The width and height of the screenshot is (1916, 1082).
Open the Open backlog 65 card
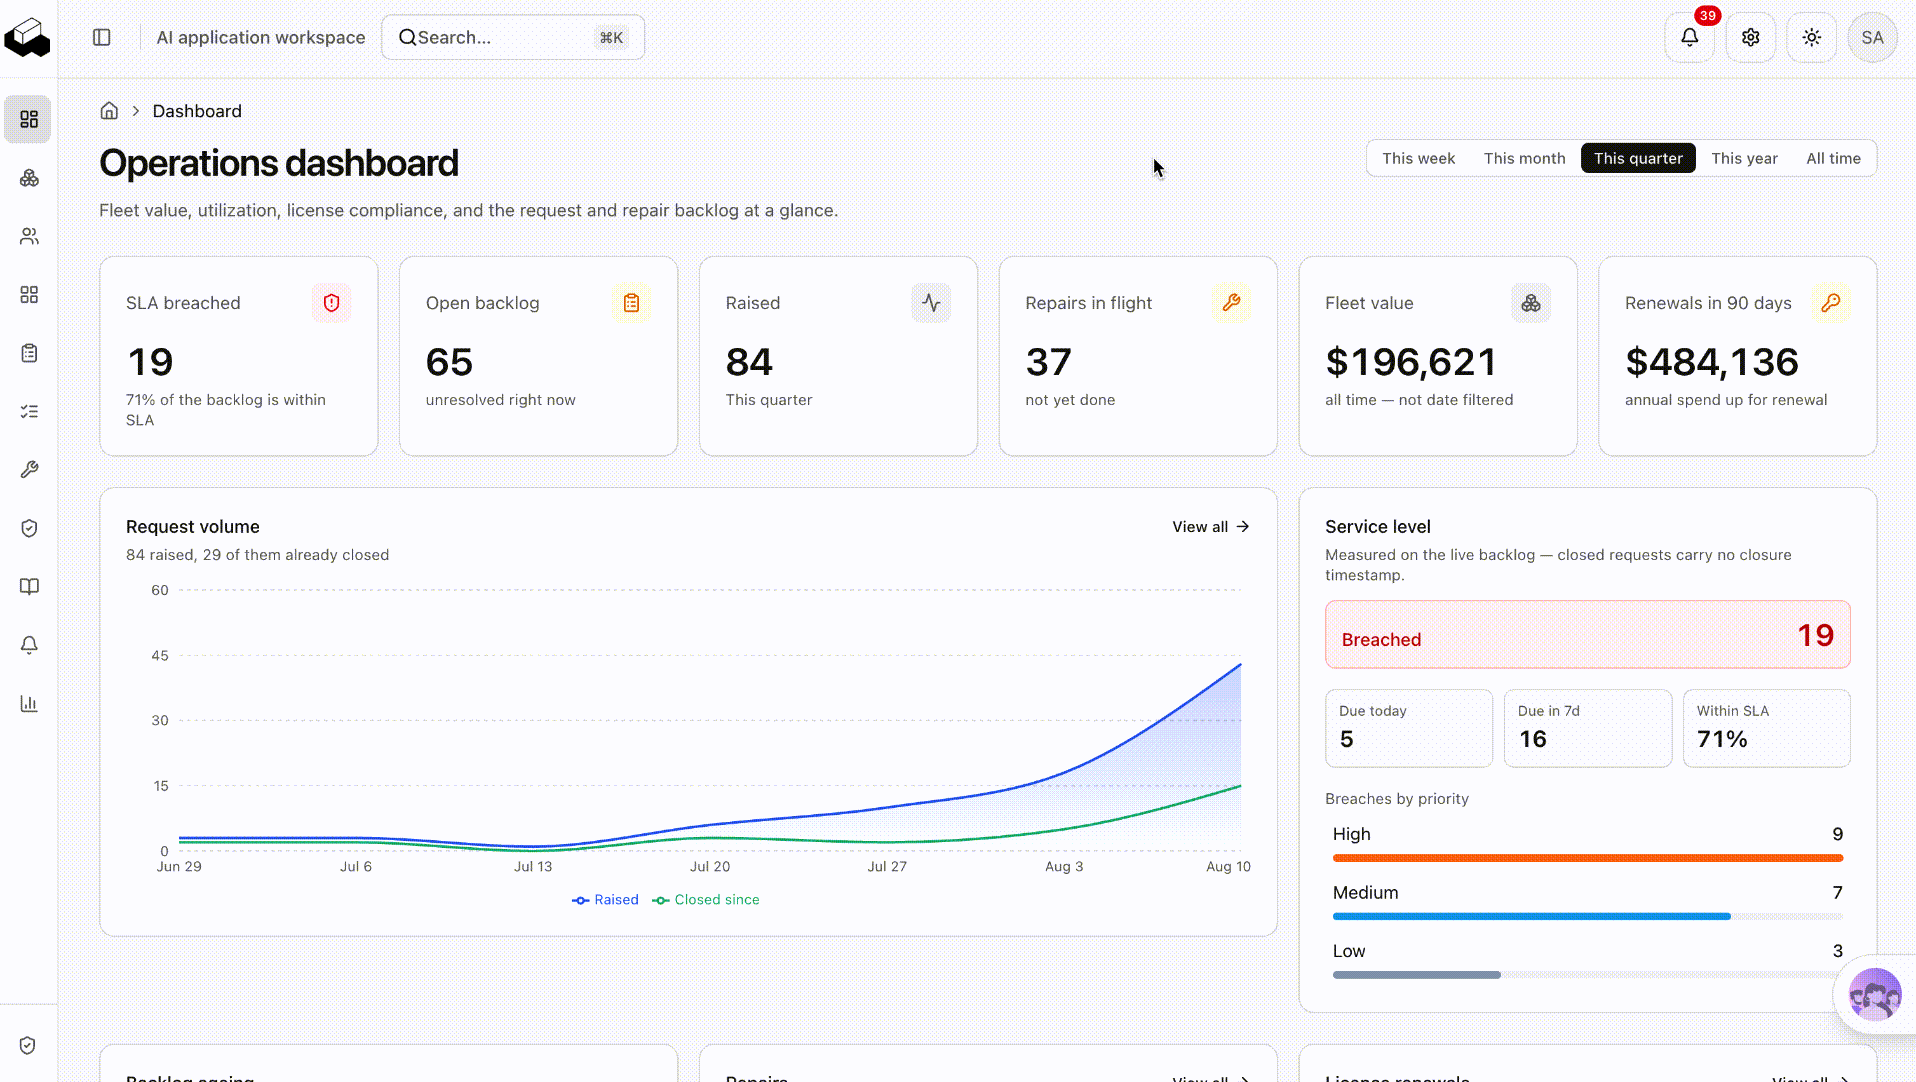[538, 356]
